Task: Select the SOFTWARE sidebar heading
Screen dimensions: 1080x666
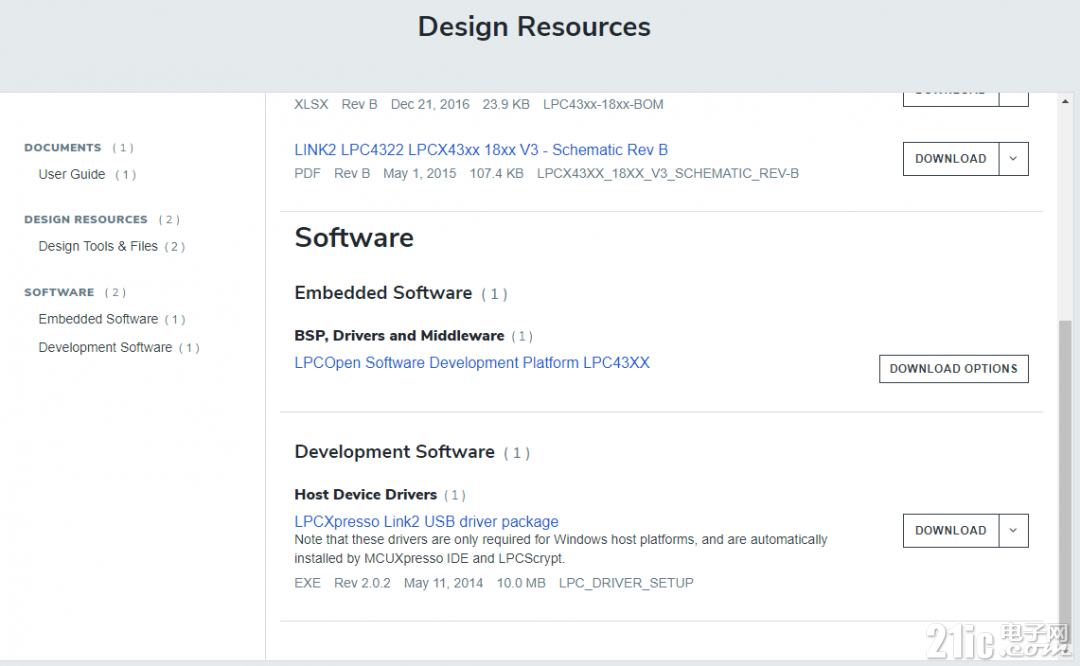Action: (59, 292)
